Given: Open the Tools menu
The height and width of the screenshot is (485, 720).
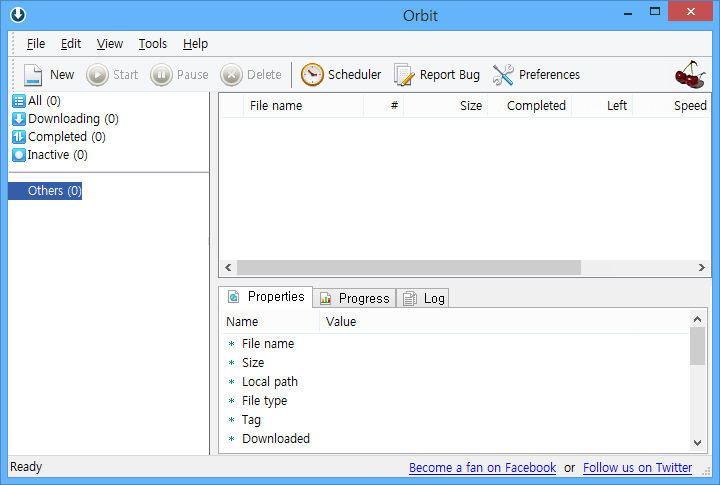Looking at the screenshot, I should (x=152, y=44).
